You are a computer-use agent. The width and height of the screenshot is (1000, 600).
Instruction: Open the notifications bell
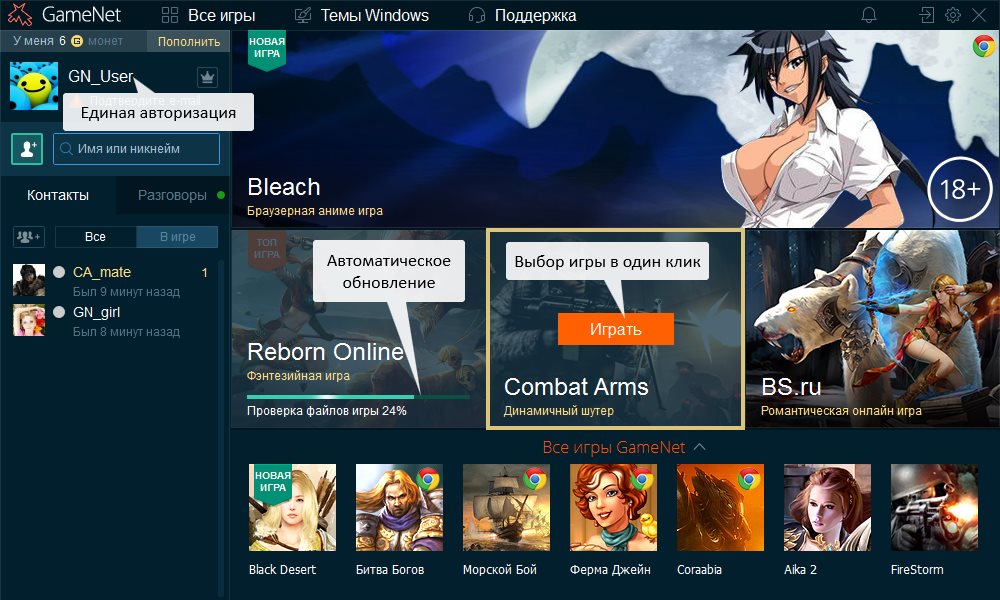point(869,15)
